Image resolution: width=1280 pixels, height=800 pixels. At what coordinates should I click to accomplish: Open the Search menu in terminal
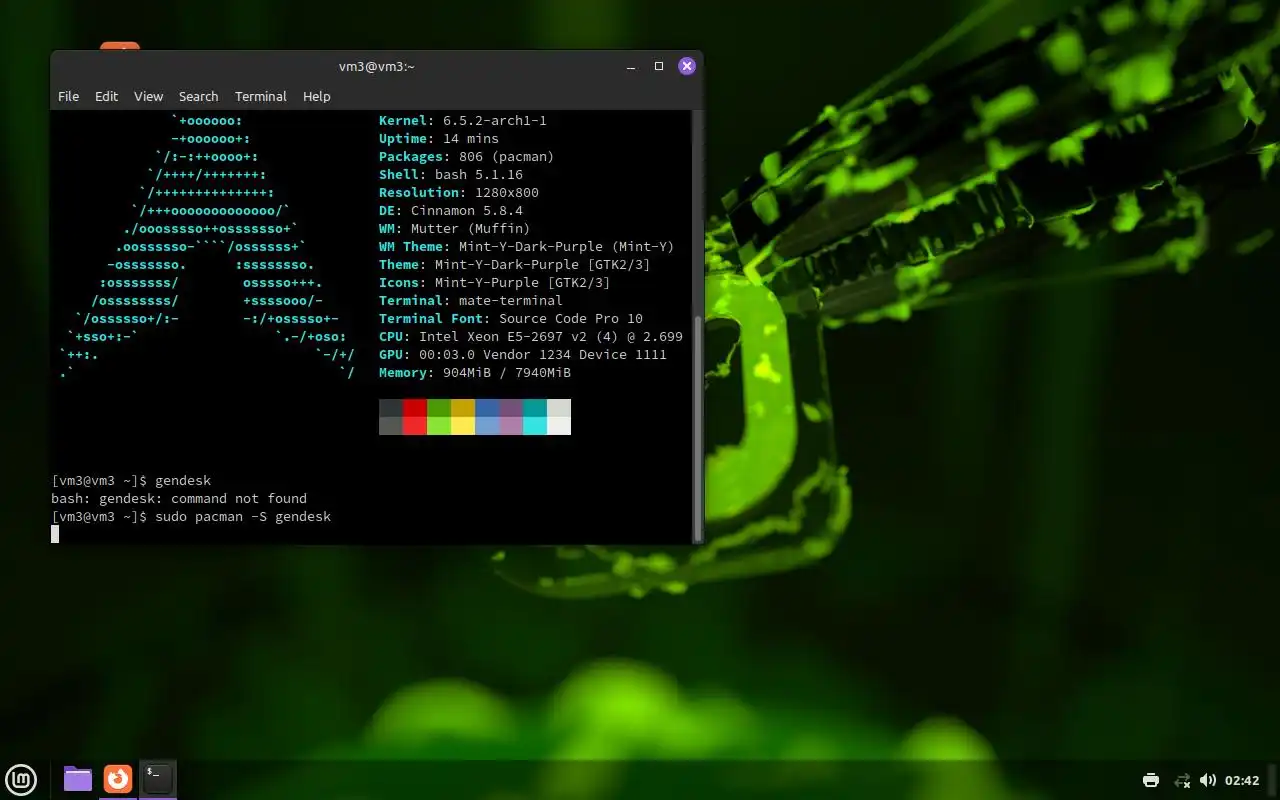198,96
